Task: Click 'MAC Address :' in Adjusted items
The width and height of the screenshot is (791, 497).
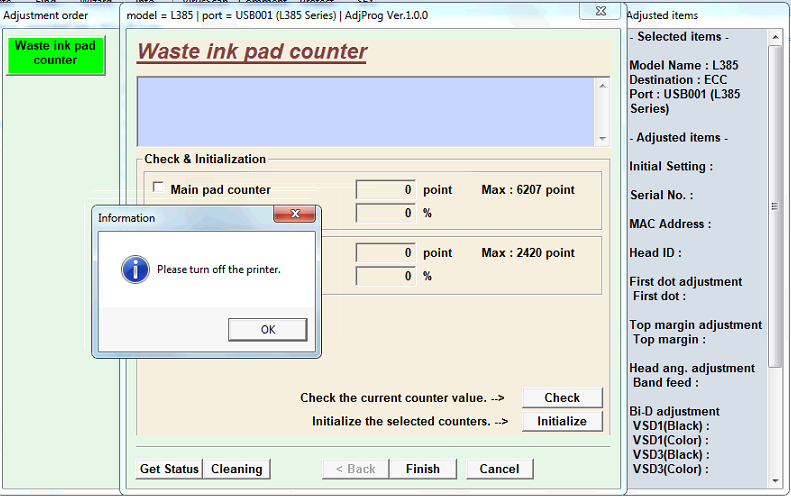Action: [x=670, y=224]
